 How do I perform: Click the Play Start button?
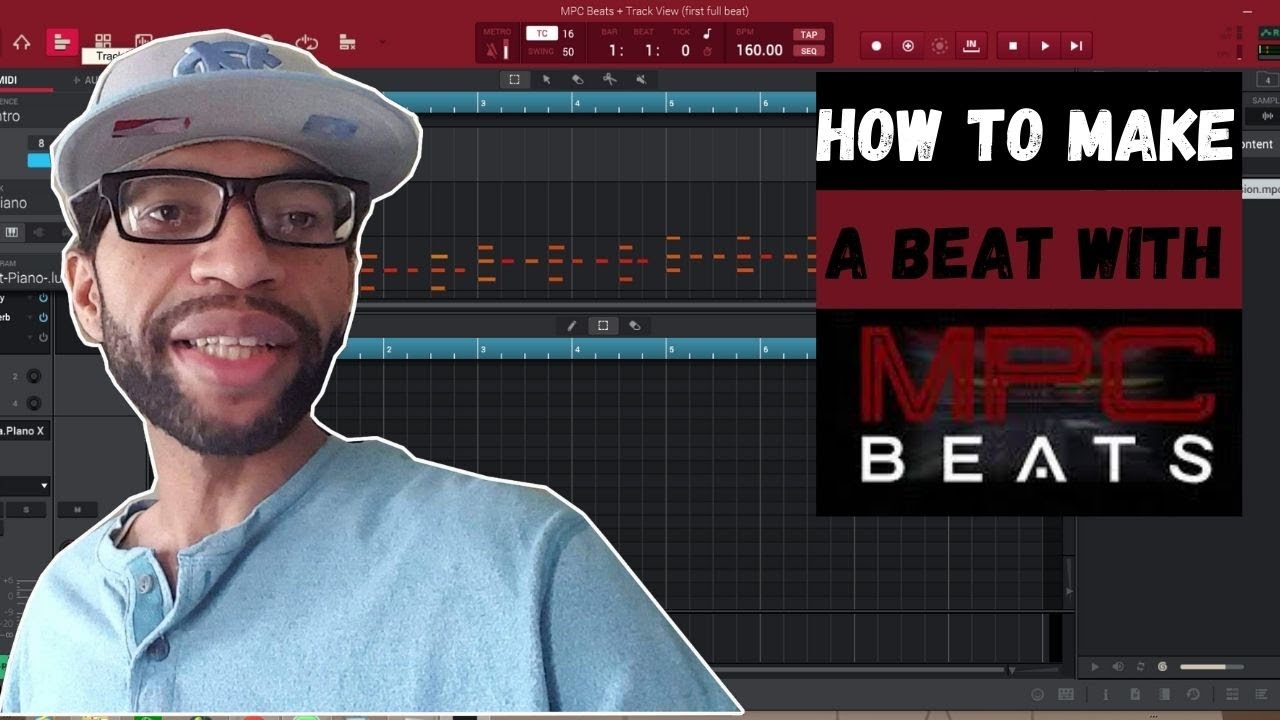click(1076, 46)
